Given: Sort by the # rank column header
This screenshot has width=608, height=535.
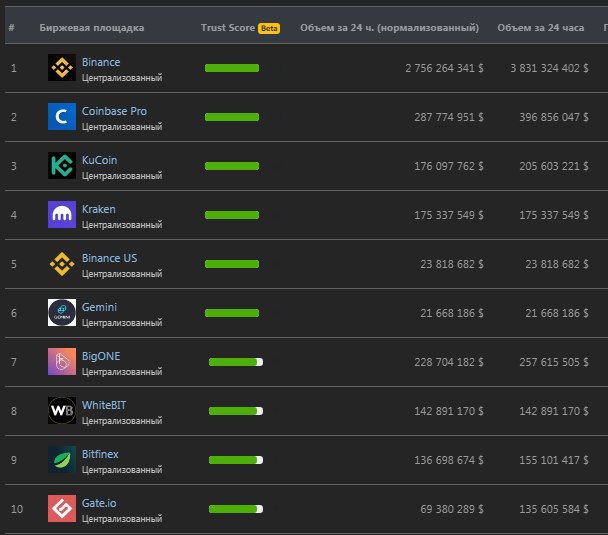Looking at the screenshot, I should point(12,28).
